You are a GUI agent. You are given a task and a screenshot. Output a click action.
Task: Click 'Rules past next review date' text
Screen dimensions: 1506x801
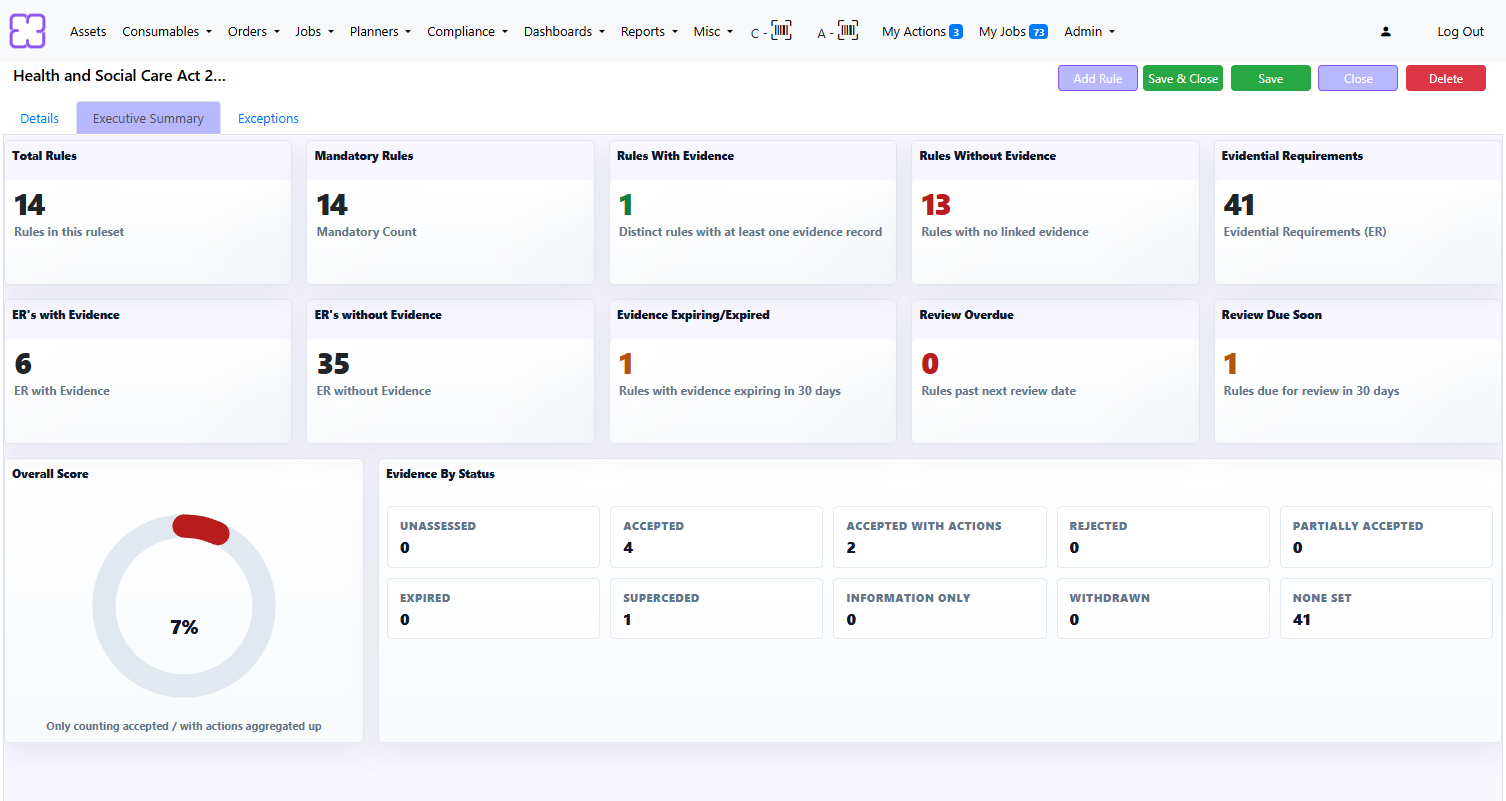(999, 391)
